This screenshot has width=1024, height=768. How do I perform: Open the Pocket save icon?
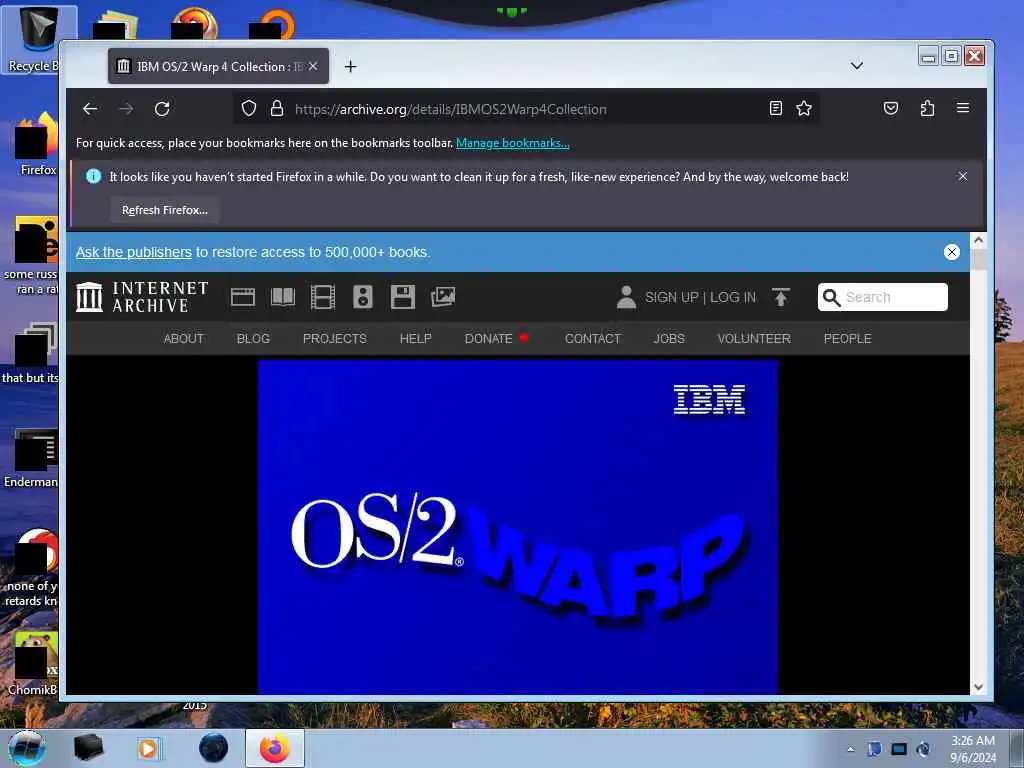[891, 108]
